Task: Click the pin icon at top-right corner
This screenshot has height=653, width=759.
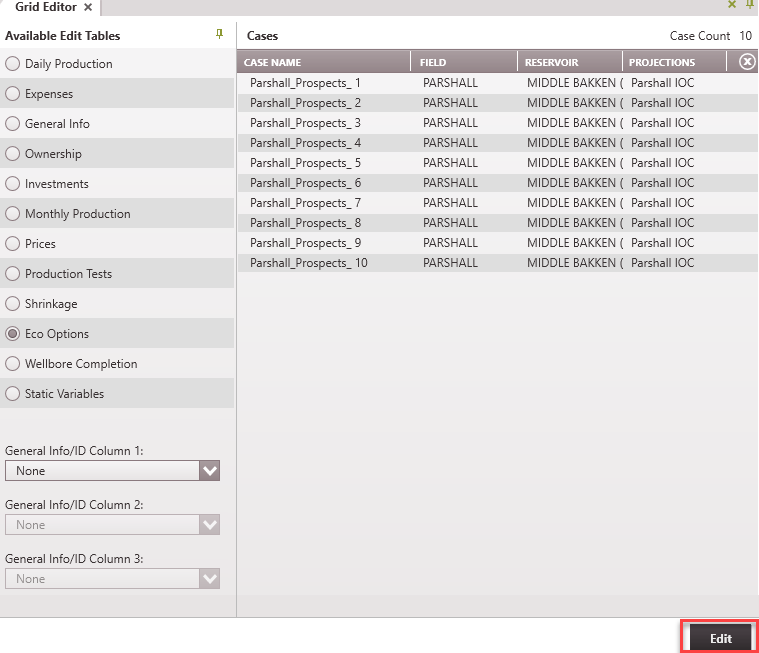Action: point(750,5)
